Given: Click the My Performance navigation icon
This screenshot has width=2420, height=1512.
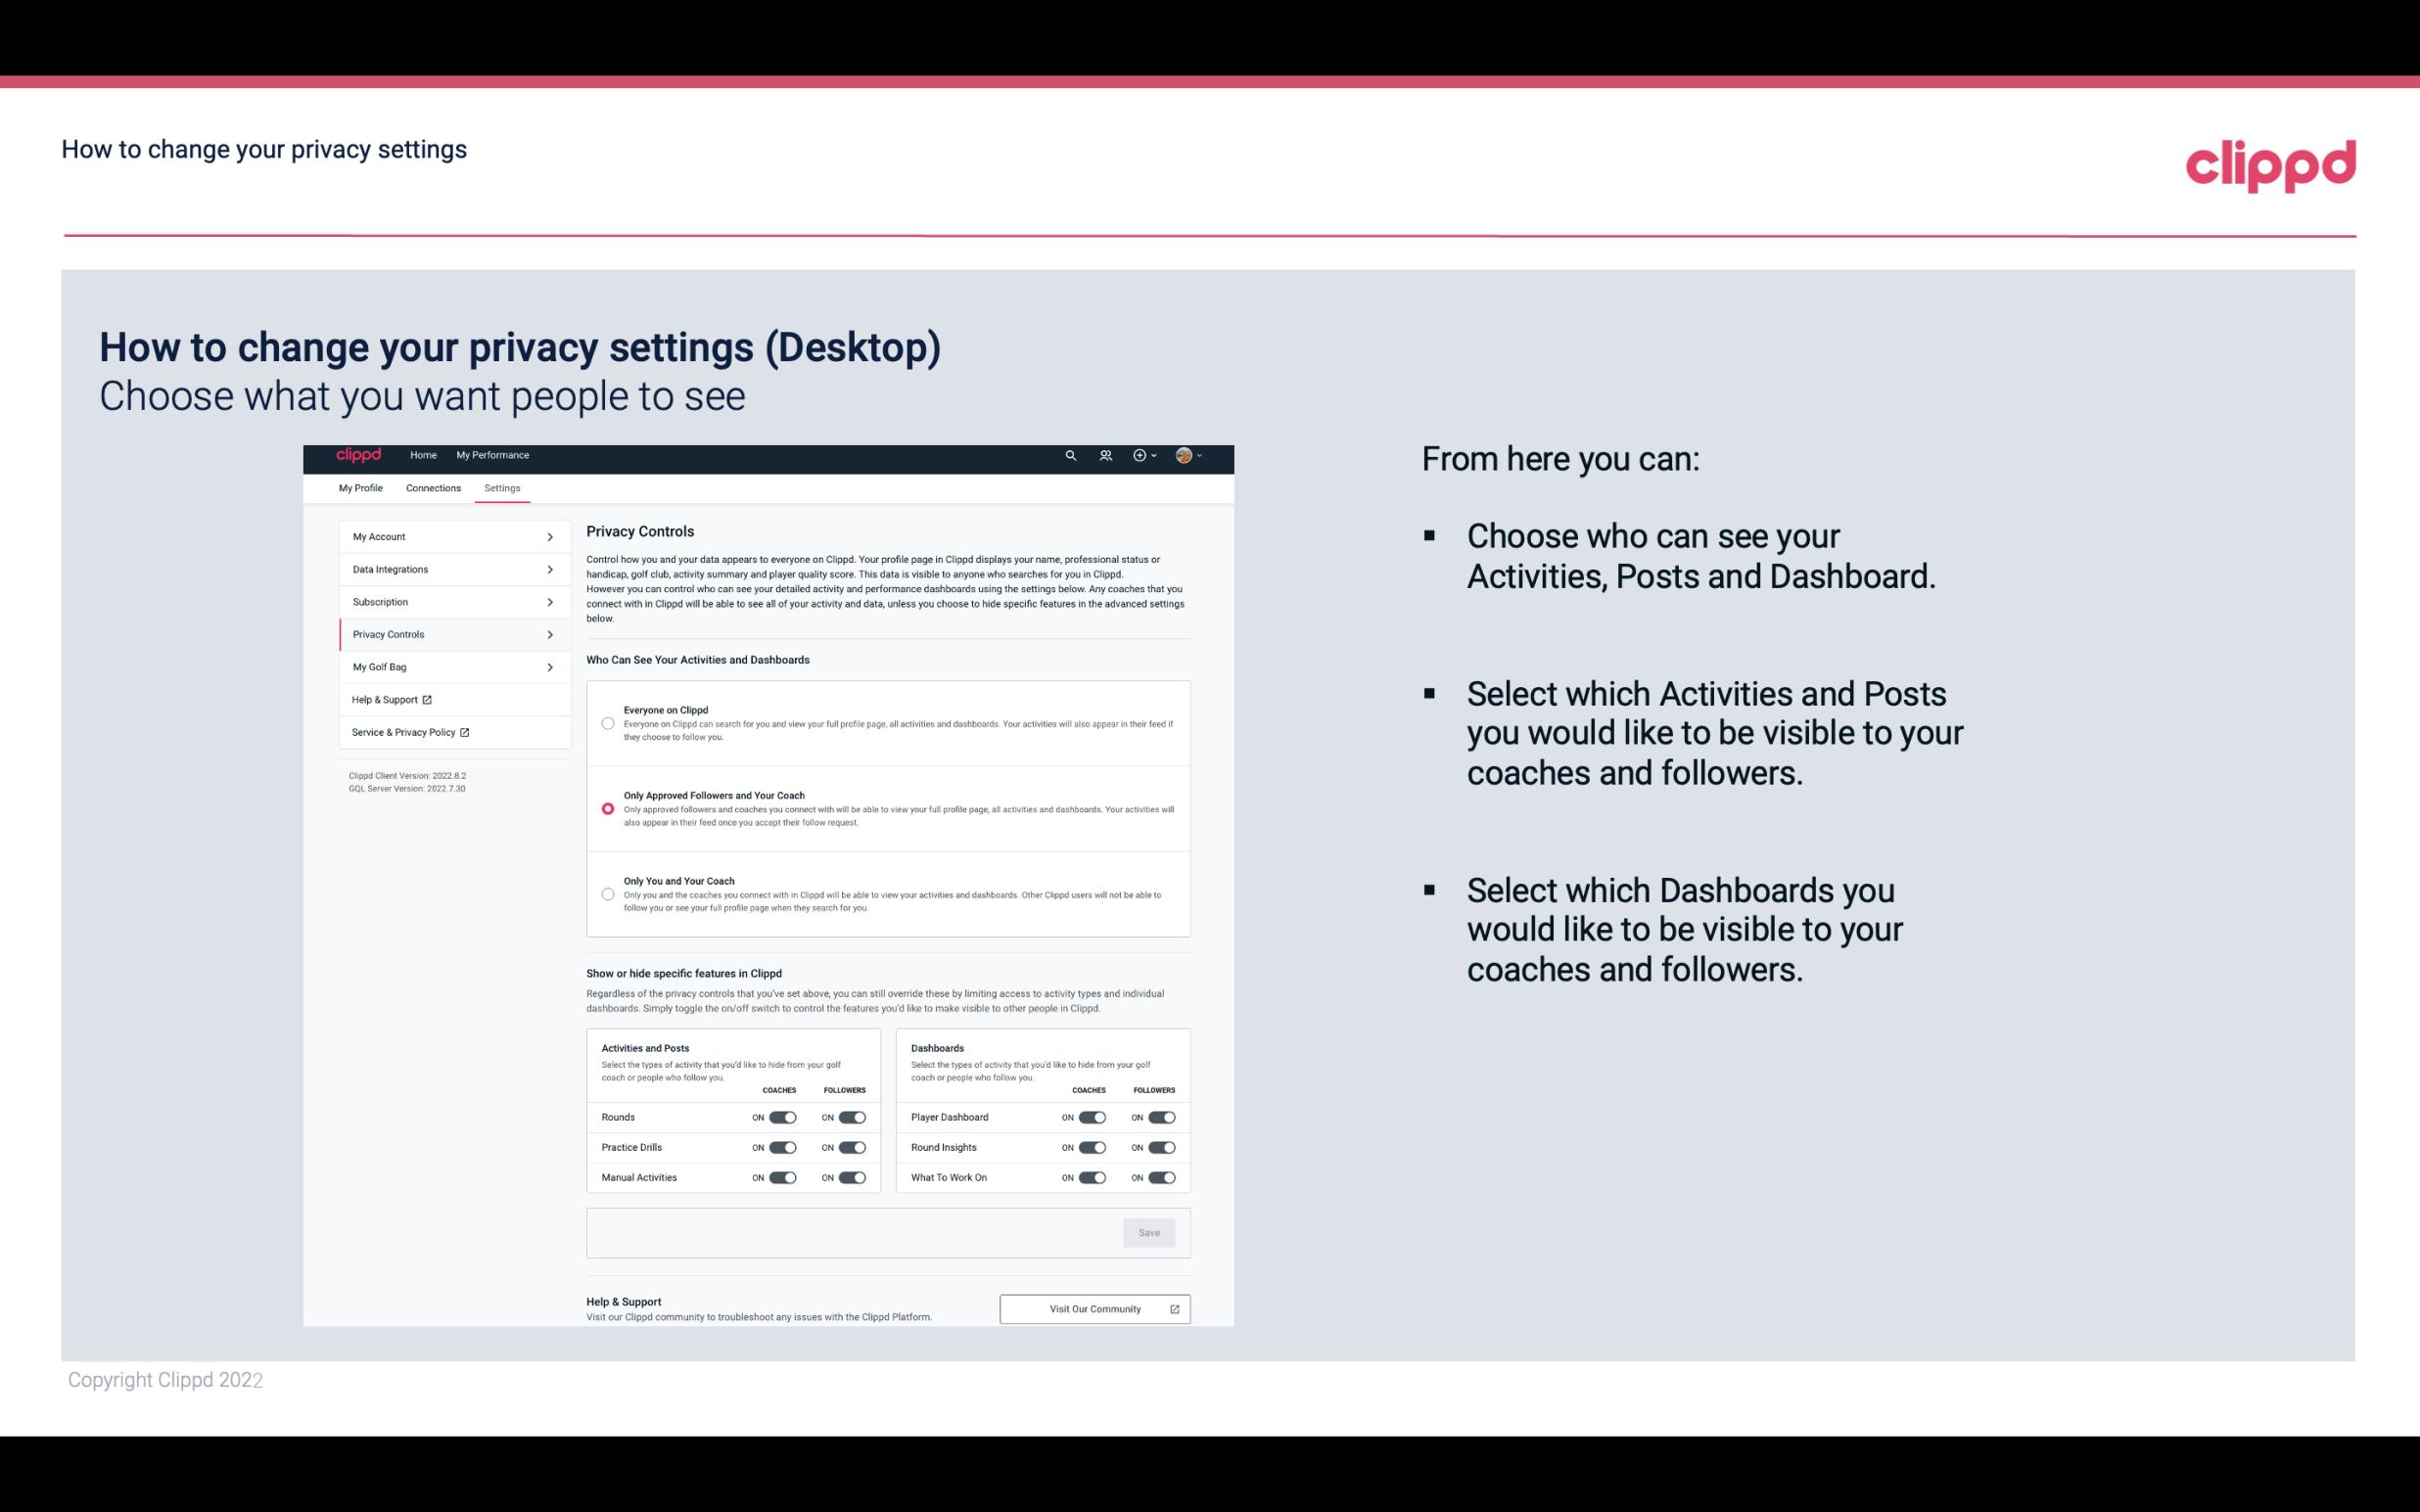Looking at the screenshot, I should (493, 455).
